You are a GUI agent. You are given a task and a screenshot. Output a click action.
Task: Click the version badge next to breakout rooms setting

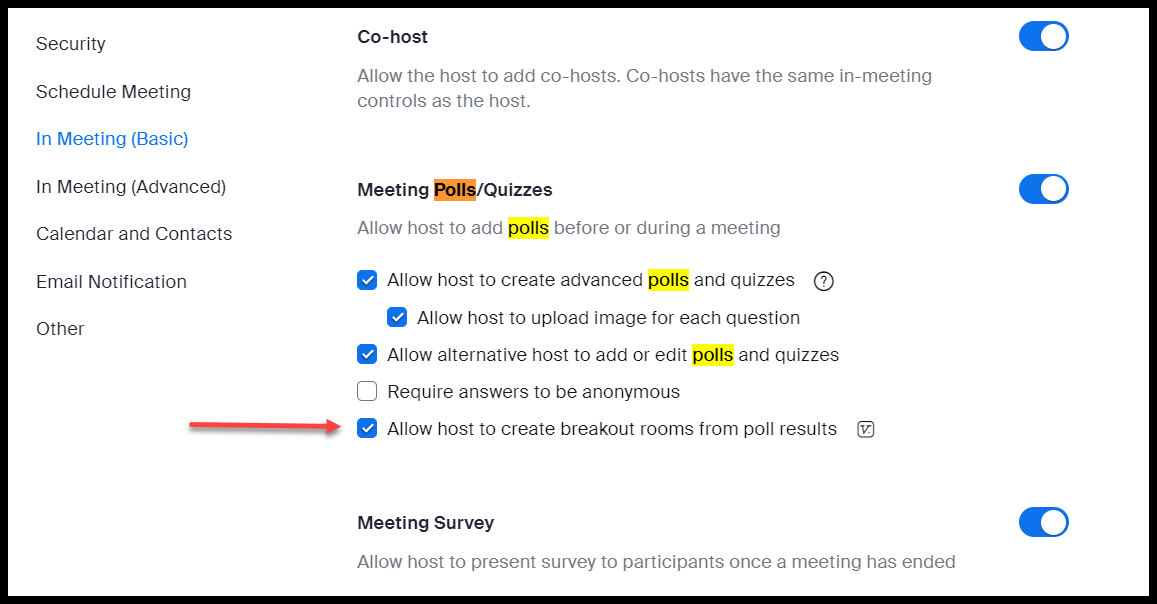[865, 429]
